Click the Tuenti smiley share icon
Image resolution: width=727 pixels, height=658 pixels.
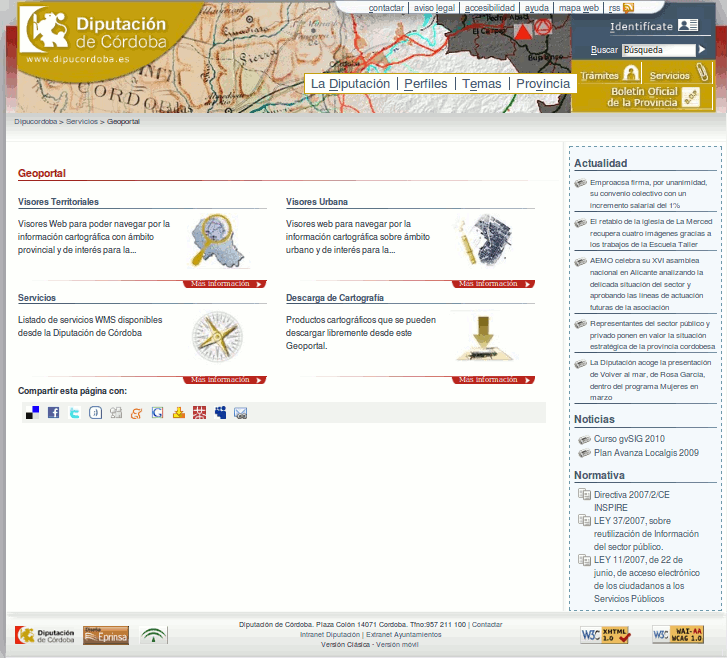(95, 413)
